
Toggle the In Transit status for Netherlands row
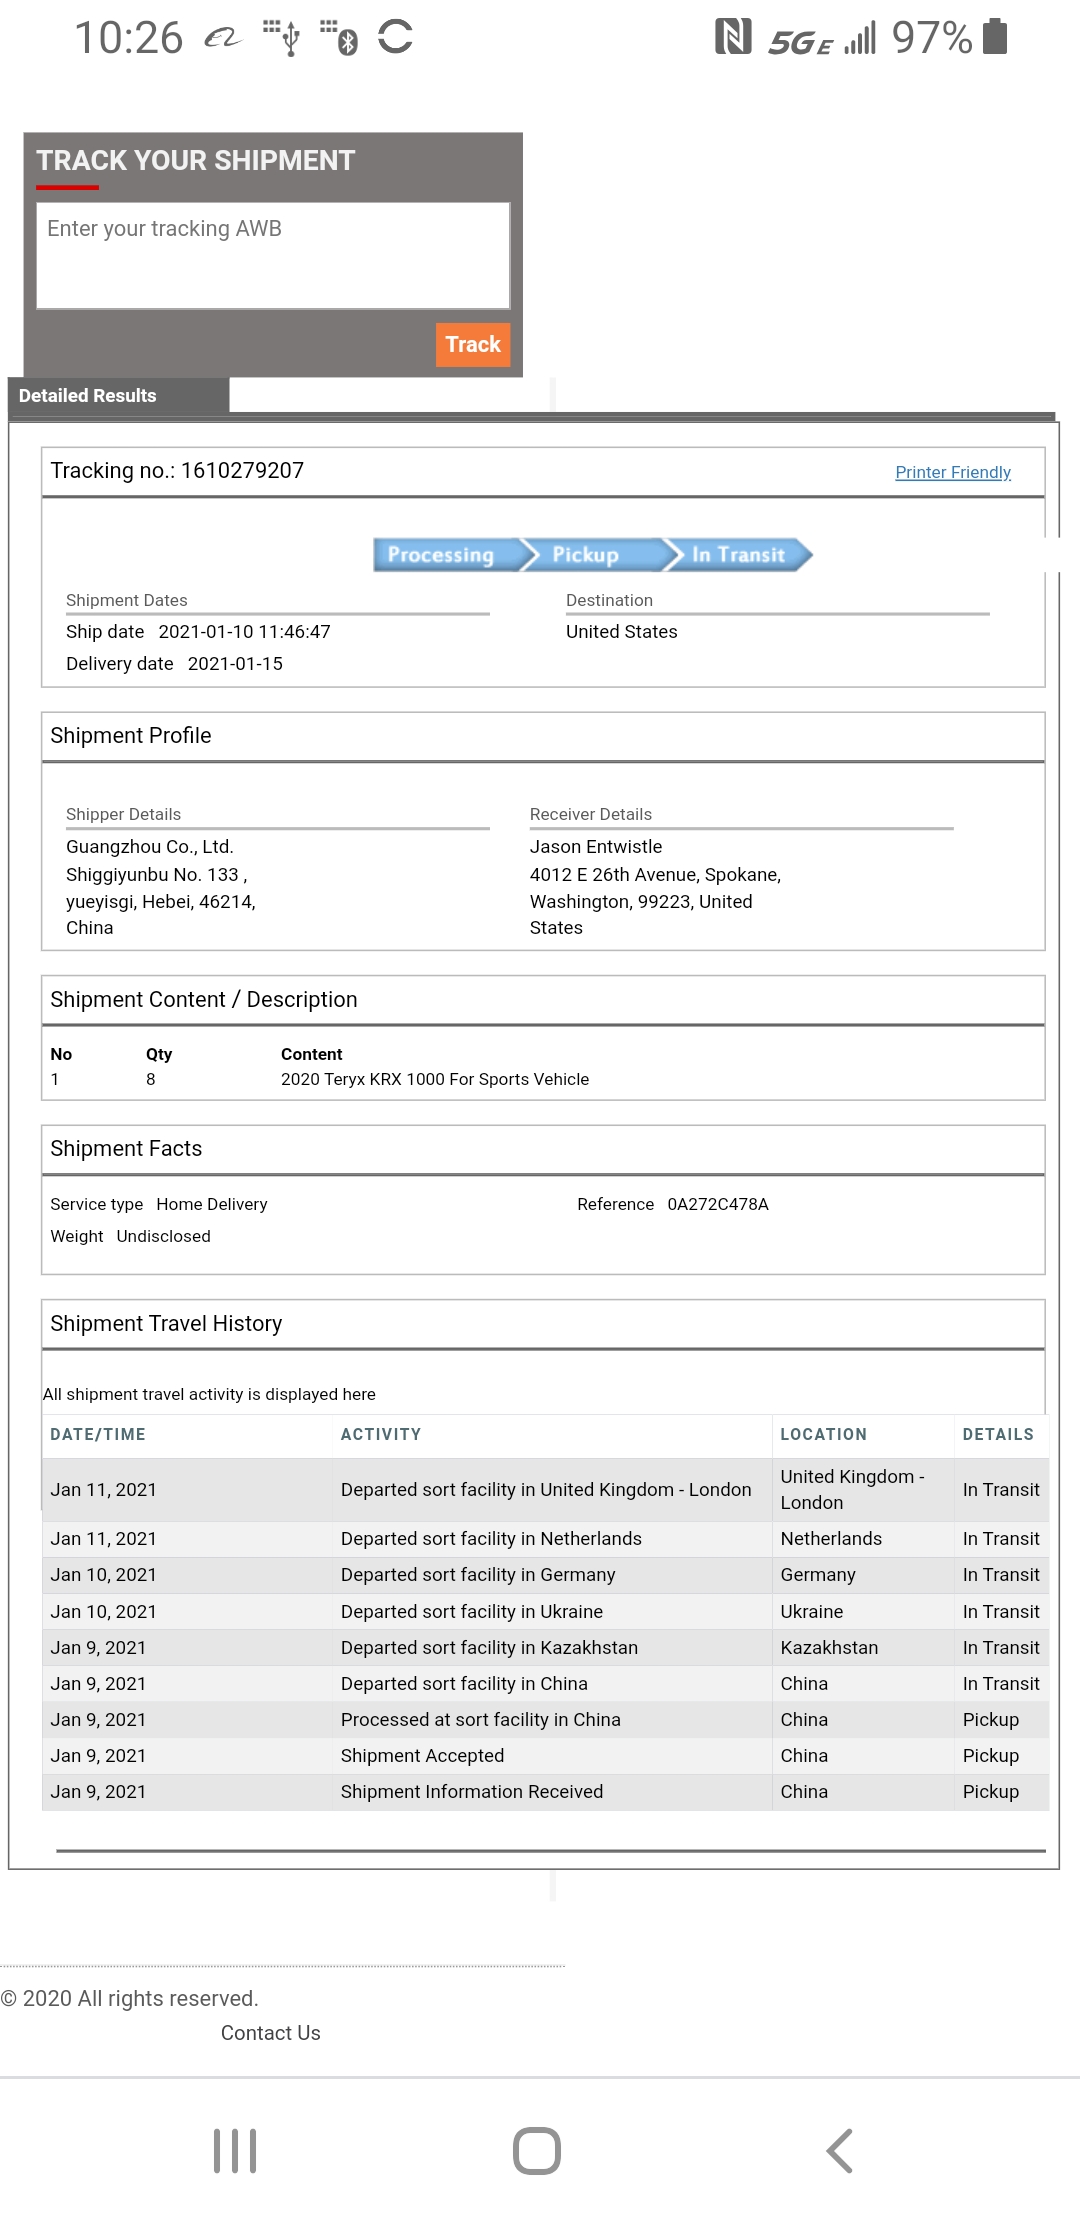1001,1538
